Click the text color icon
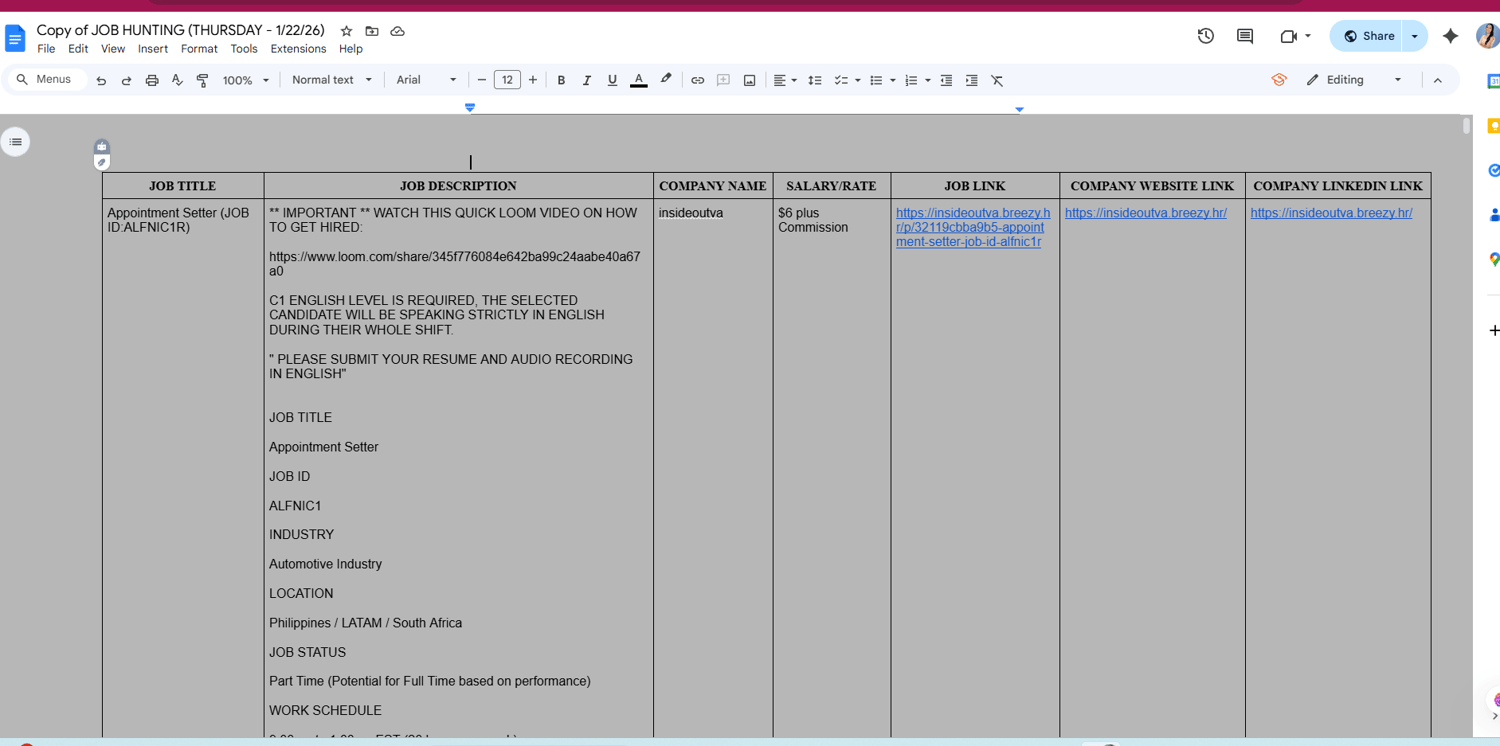This screenshot has width=1500, height=746. (638, 80)
